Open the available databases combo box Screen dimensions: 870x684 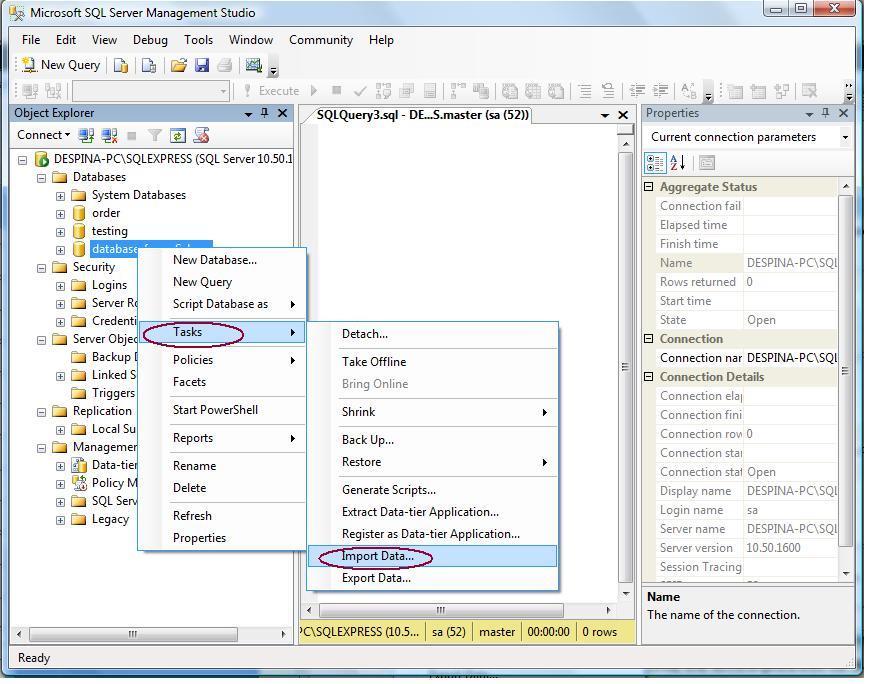click(x=151, y=90)
